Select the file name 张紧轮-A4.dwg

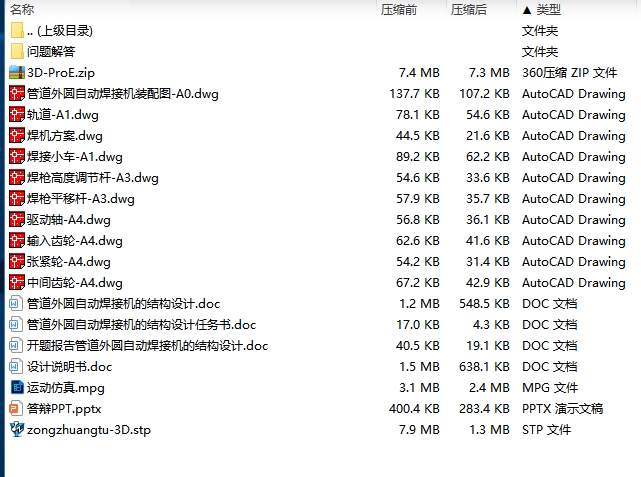[x=69, y=262]
